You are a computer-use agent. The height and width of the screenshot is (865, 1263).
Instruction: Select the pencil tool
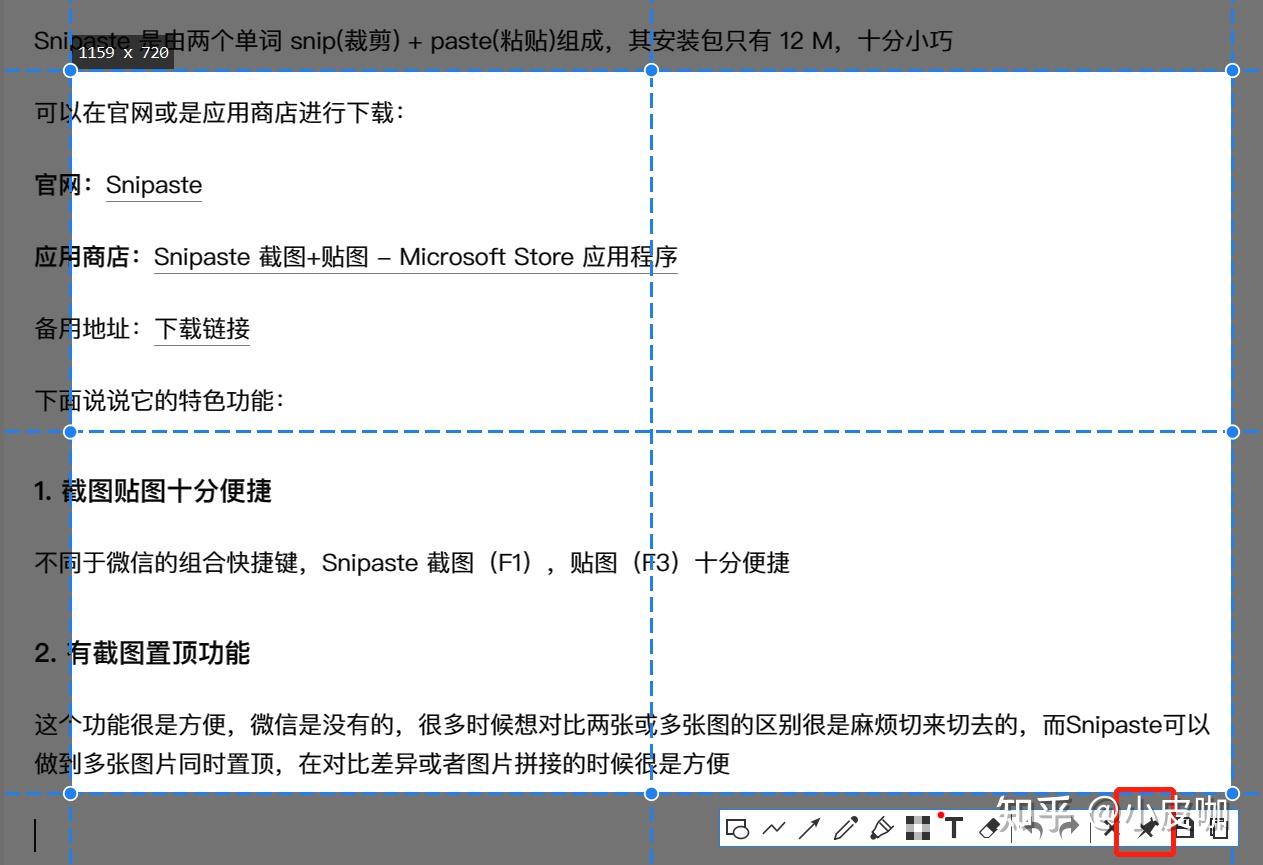coord(846,828)
